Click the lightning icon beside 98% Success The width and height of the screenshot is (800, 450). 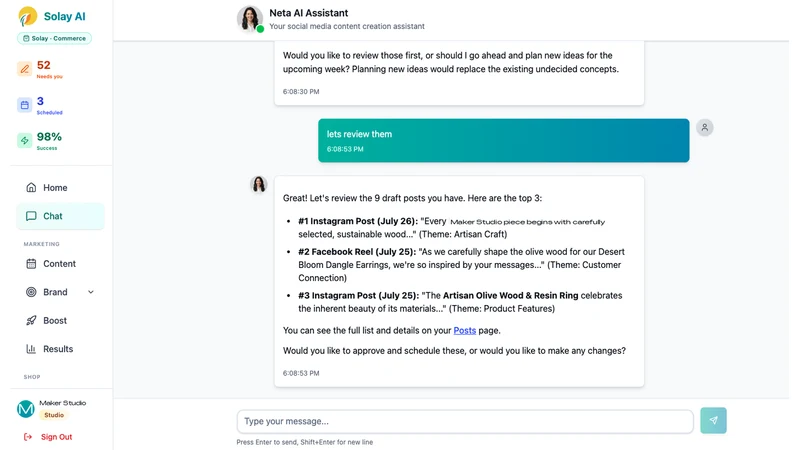click(24, 140)
